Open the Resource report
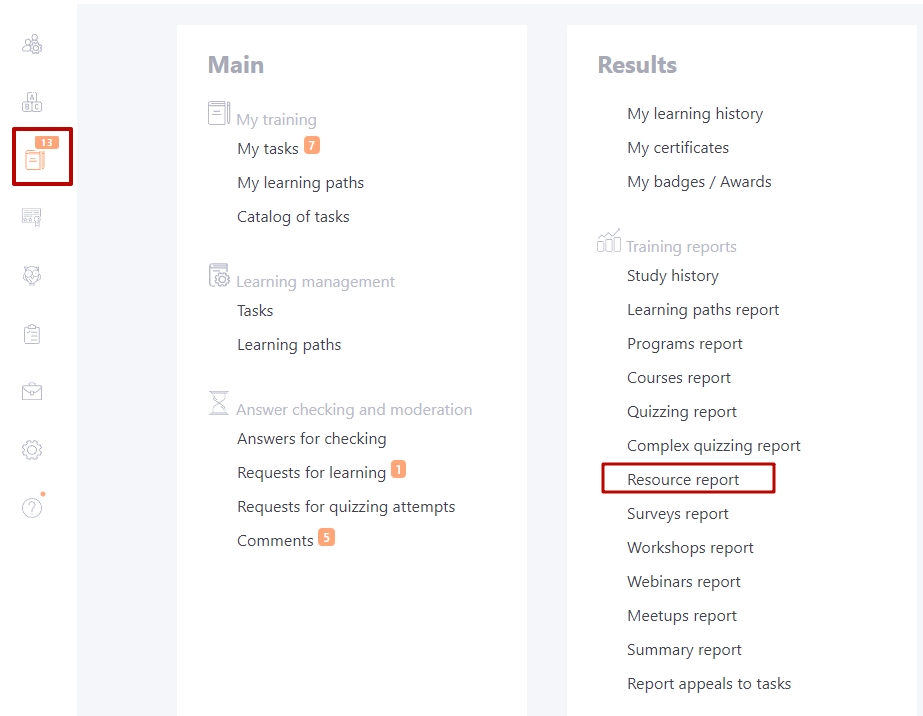The image size is (923, 716). (683, 479)
